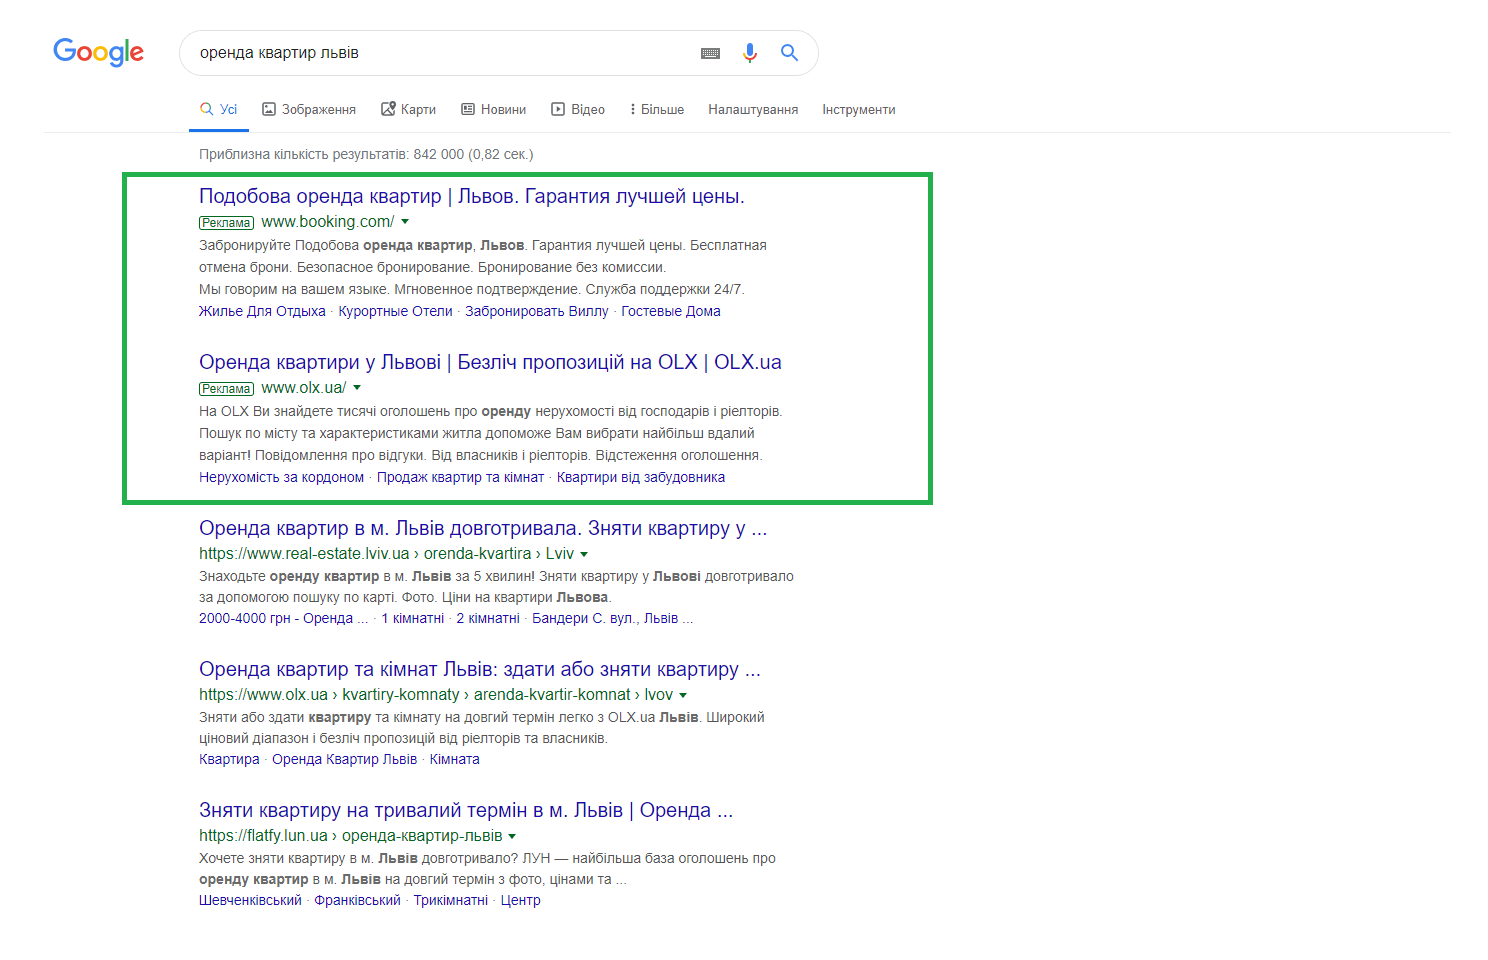Click the Гостевые Дома sitelink
Viewport: 1488px width, 960px height.
pyautogui.click(x=671, y=311)
